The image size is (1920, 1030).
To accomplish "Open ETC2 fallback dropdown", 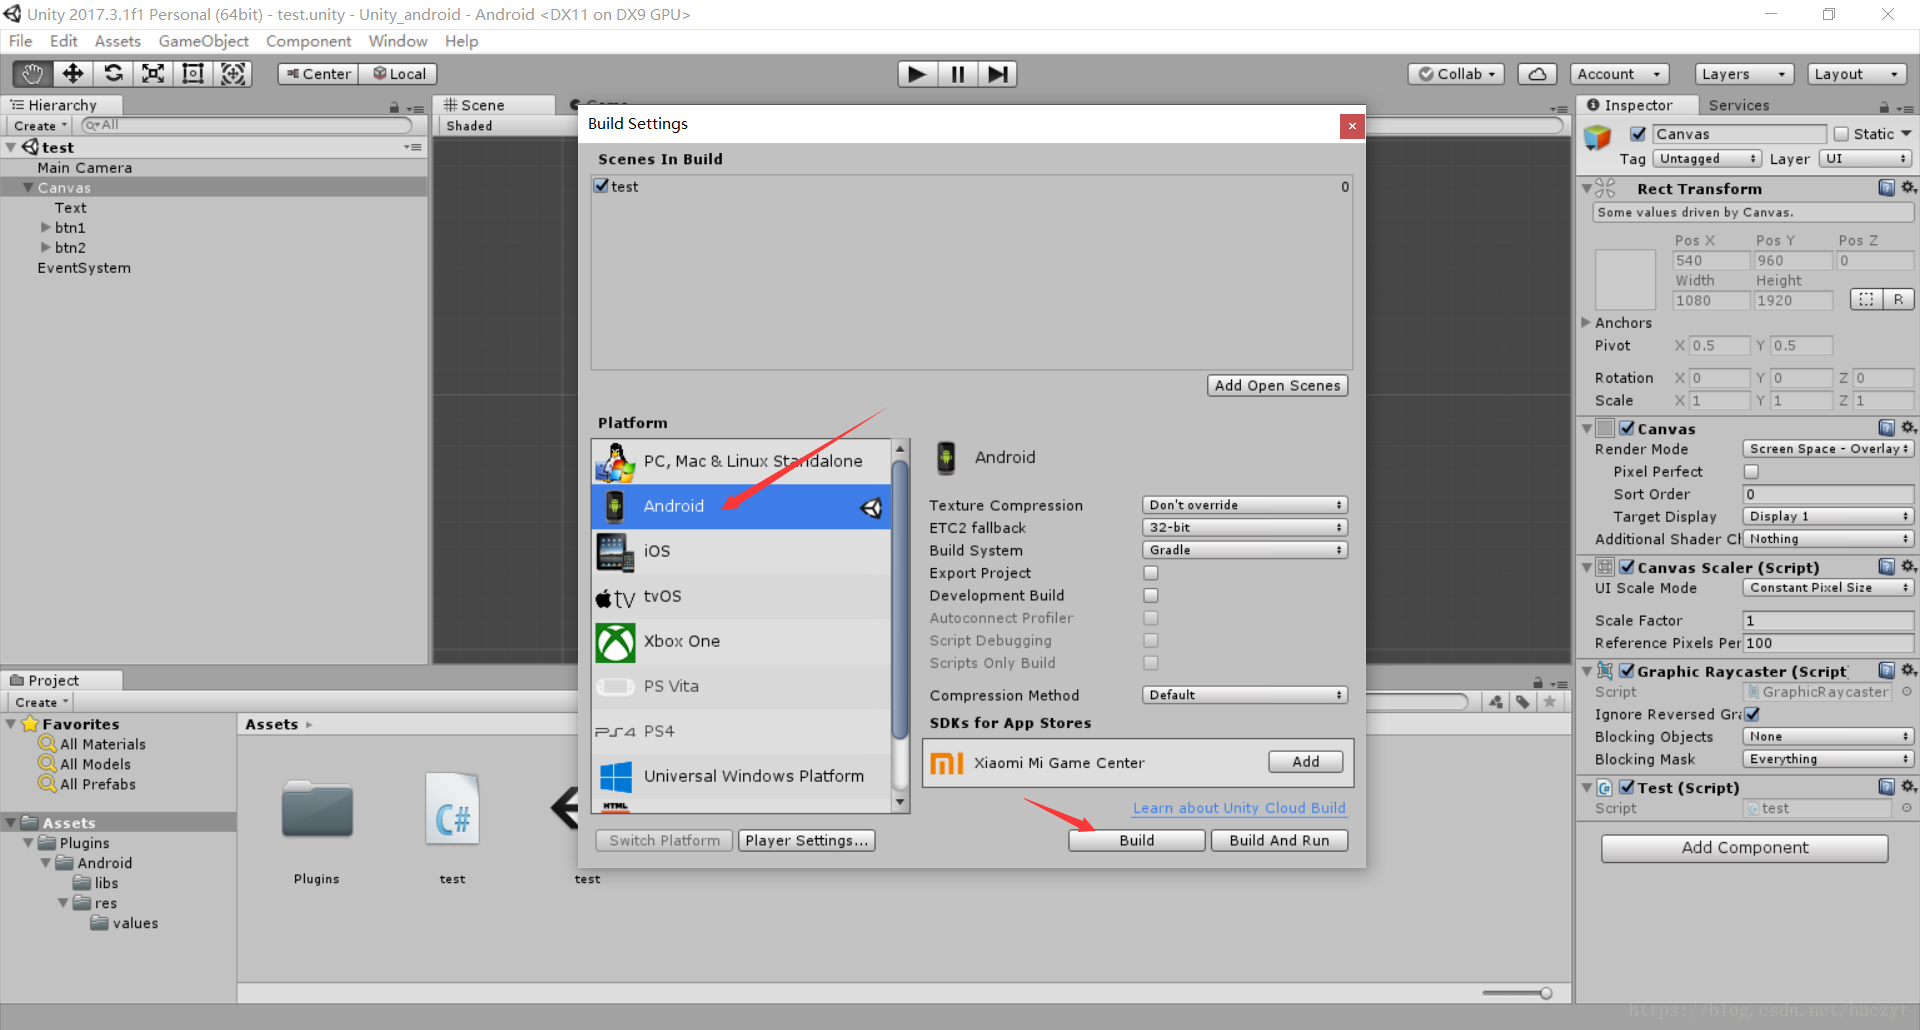I will coord(1245,527).
